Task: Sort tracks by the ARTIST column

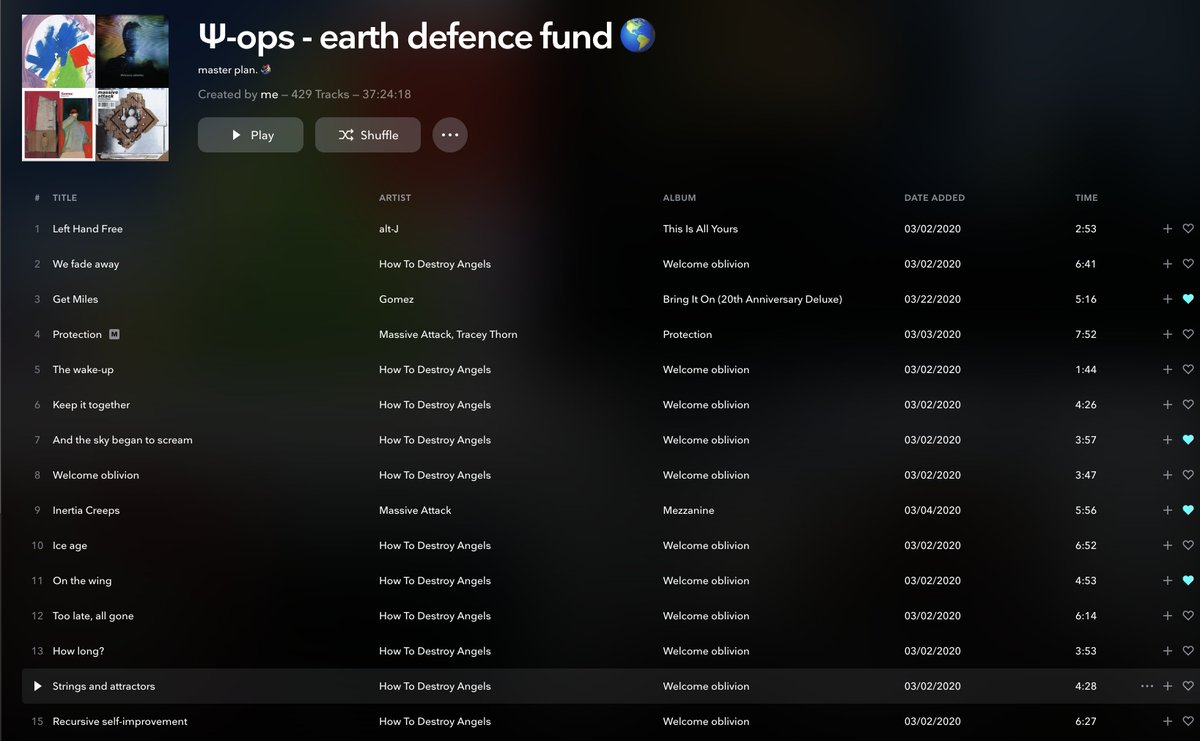Action: 395,198
